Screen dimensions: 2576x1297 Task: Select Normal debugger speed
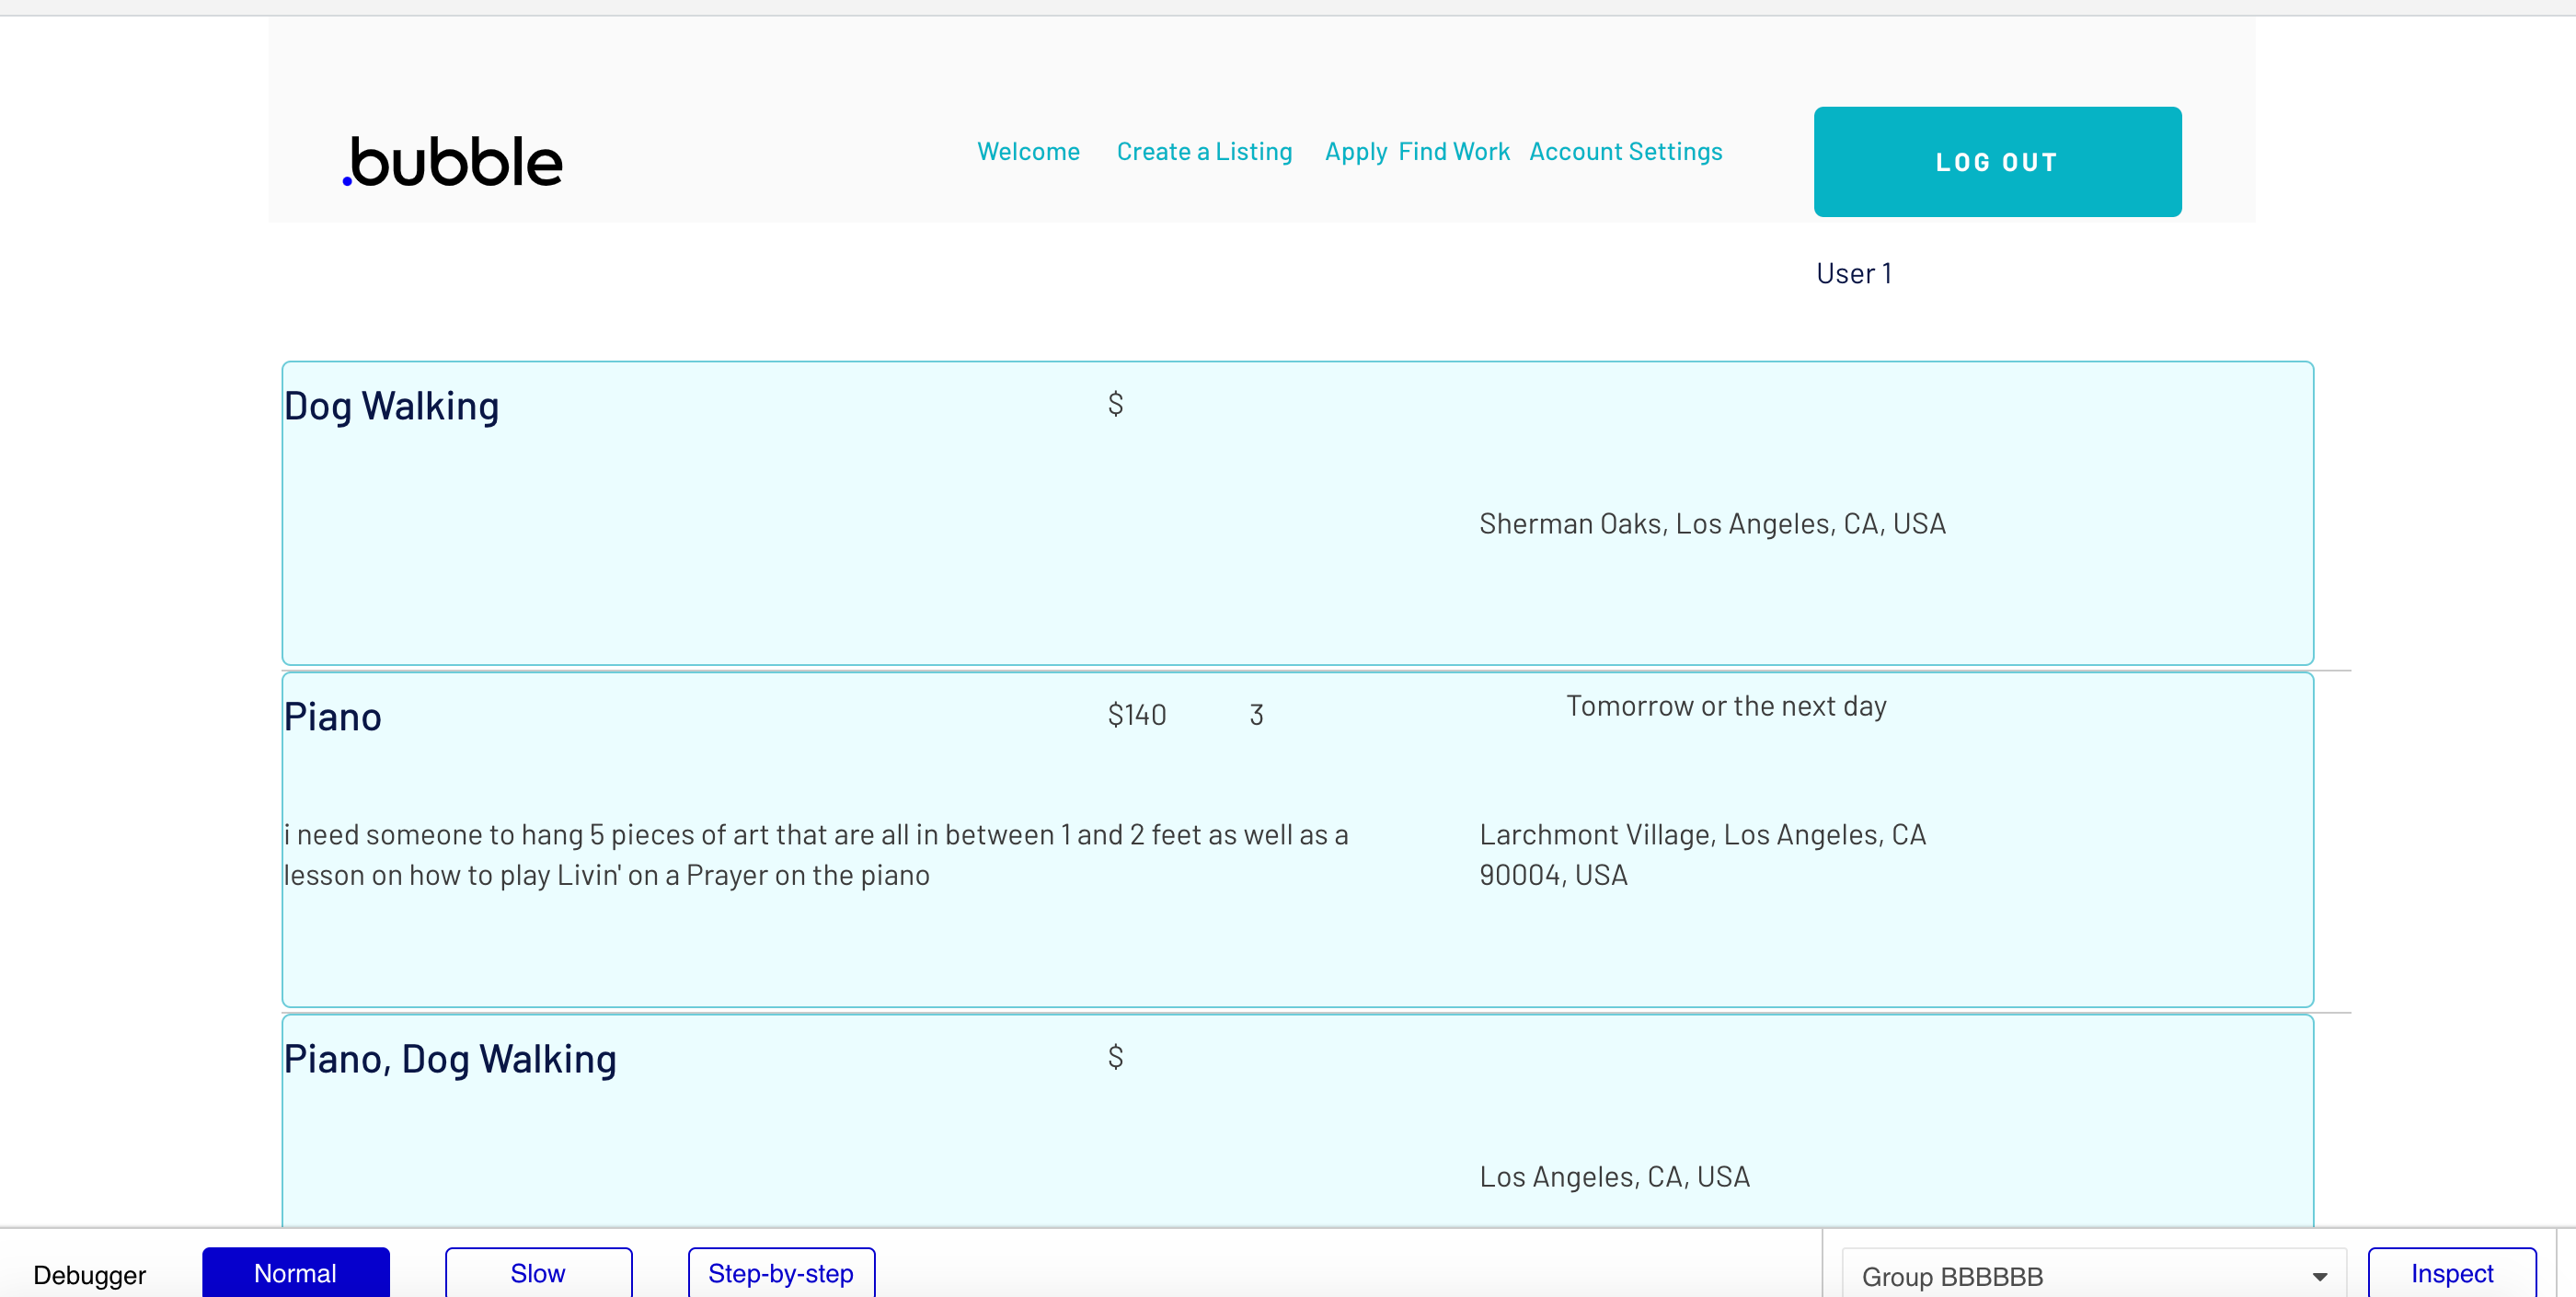[x=295, y=1273]
